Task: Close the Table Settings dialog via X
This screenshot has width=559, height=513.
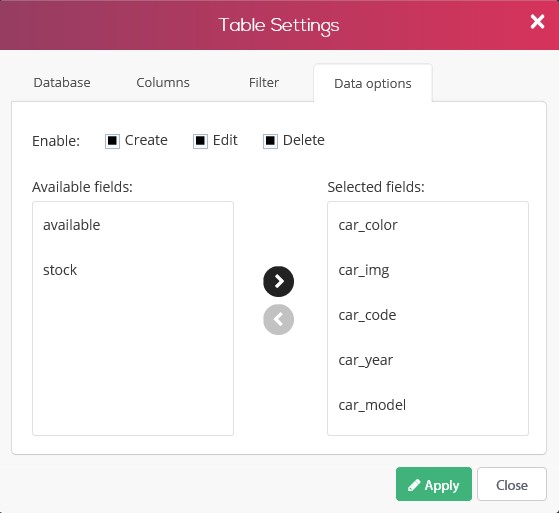Action: point(537,22)
